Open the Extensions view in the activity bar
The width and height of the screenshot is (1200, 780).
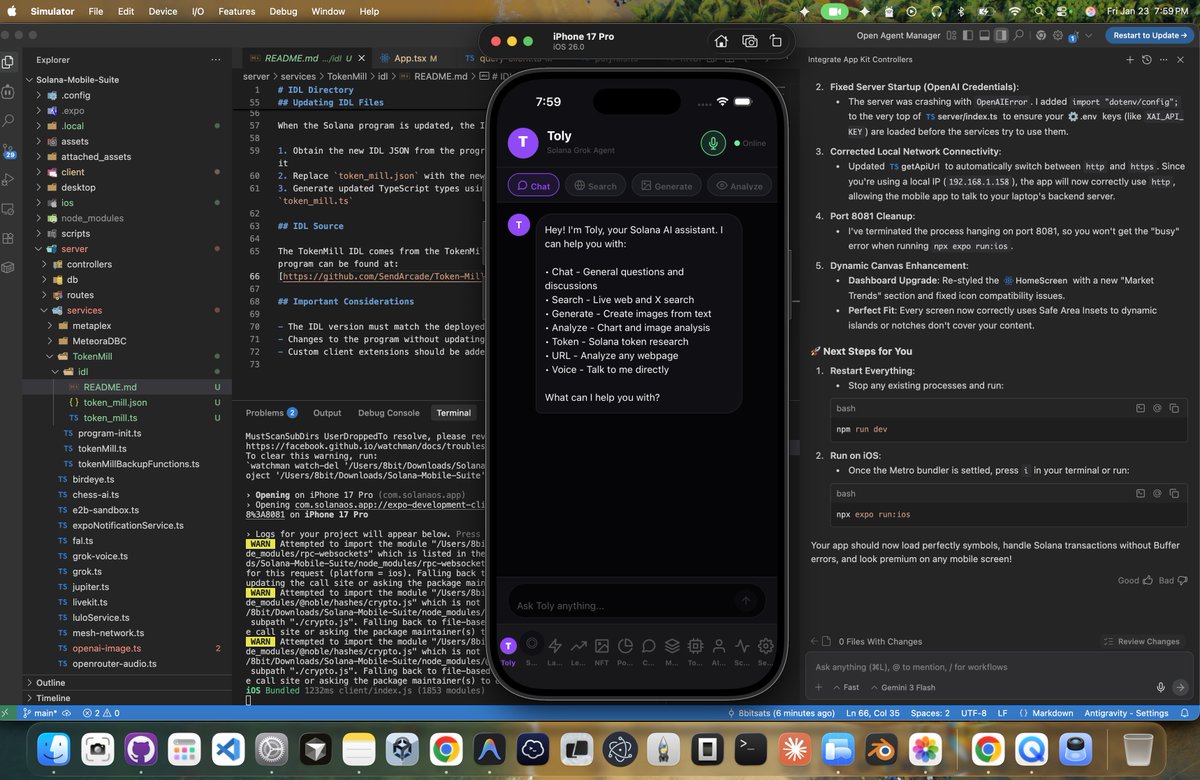pos(9,238)
